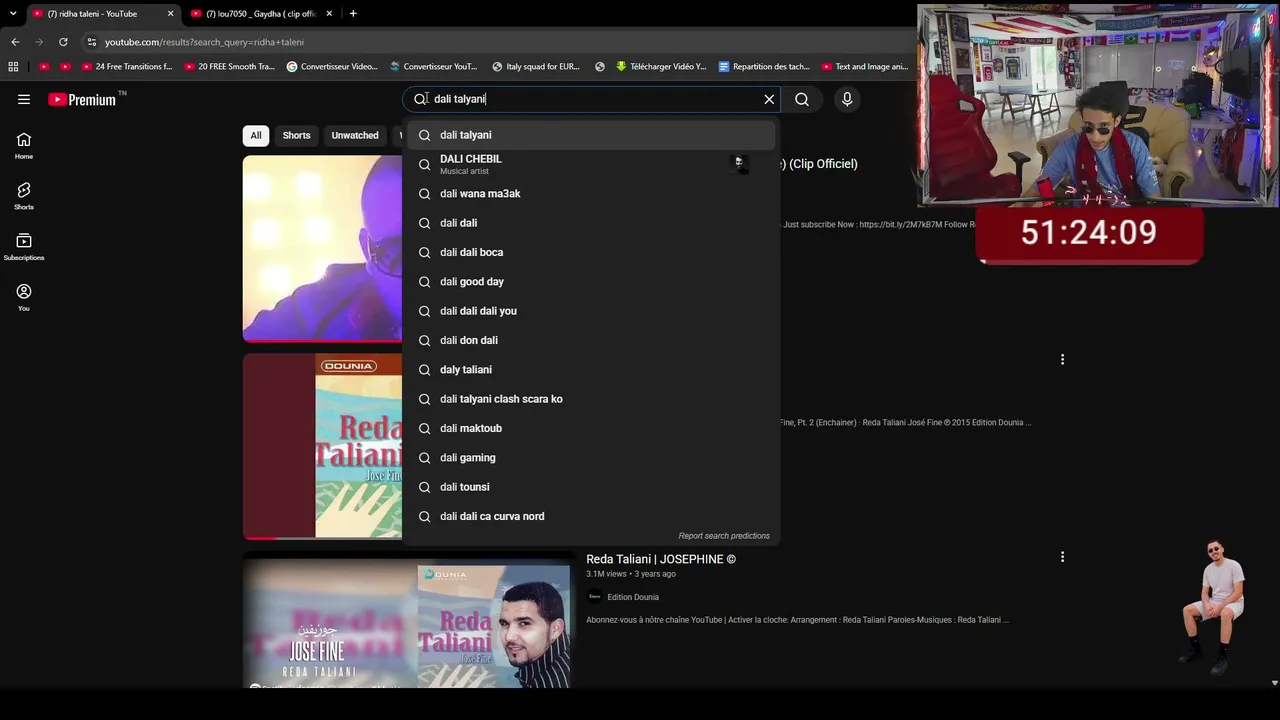Choose the 'dali dali boca' suggestion
This screenshot has width=1280, height=720.
pos(591,252)
